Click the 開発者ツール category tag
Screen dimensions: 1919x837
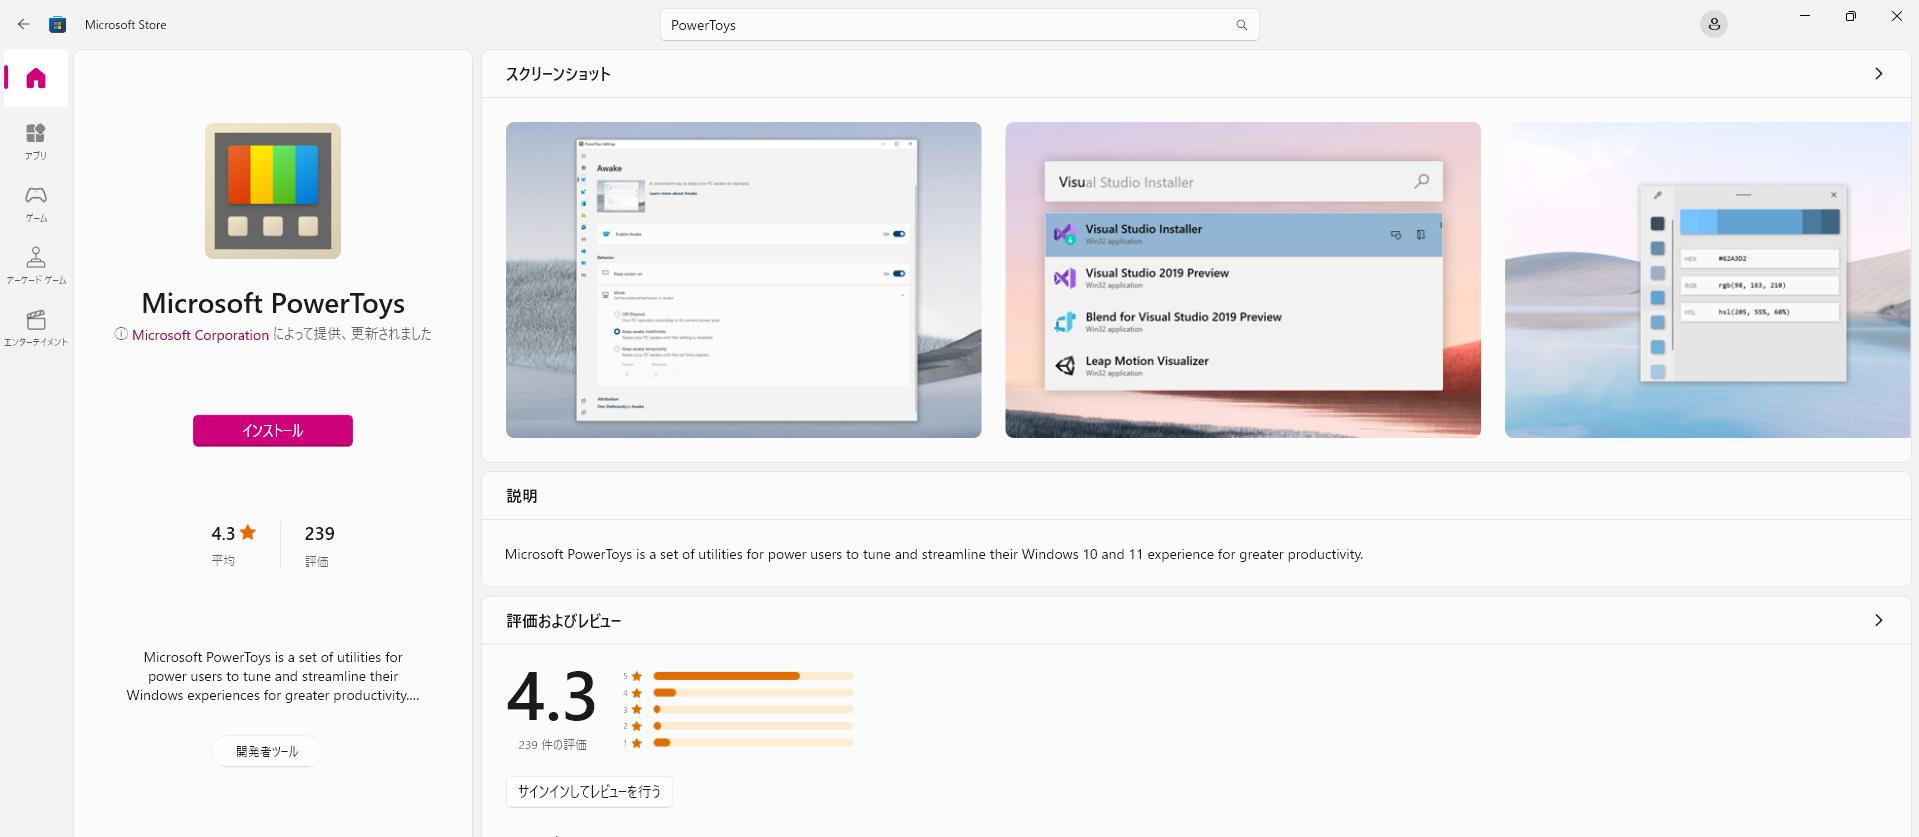(267, 751)
